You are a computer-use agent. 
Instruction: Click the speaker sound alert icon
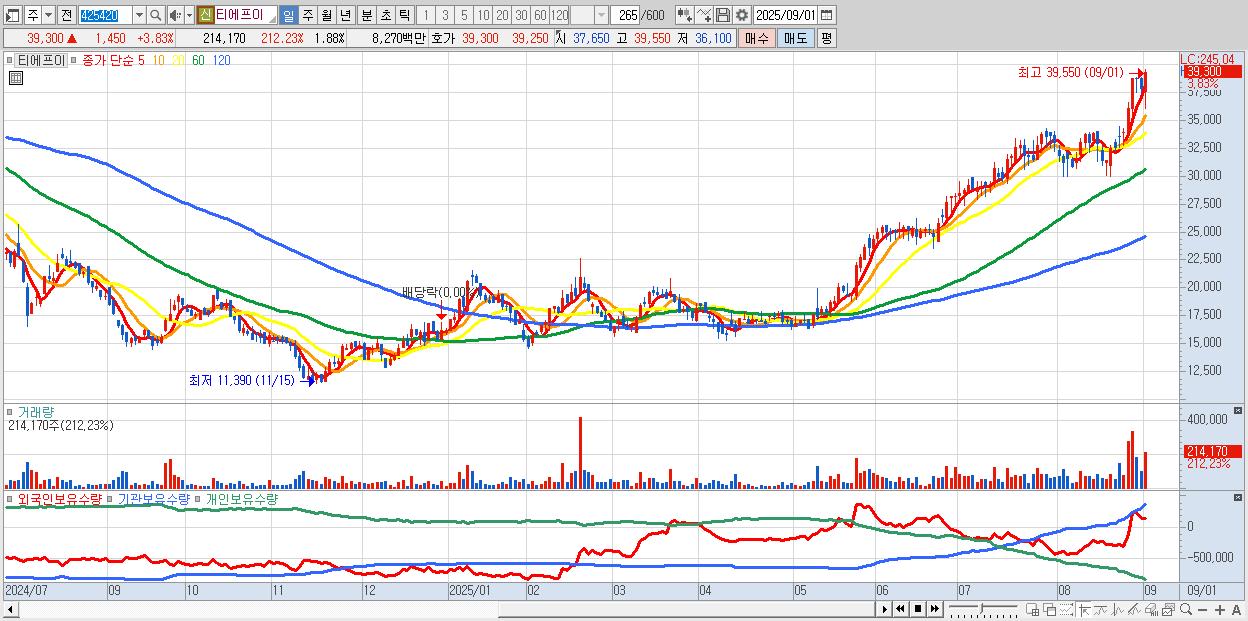point(176,15)
